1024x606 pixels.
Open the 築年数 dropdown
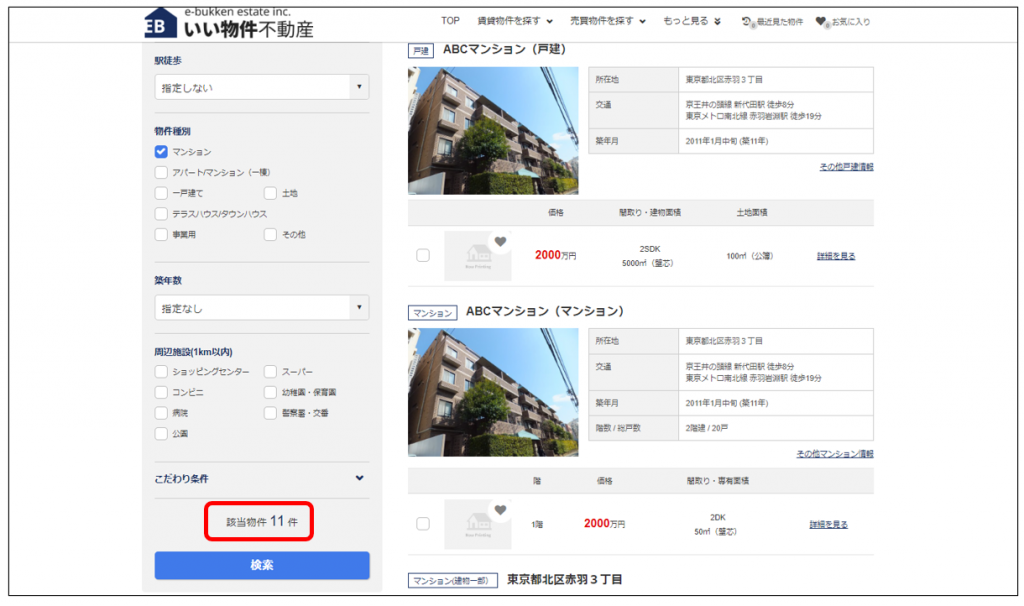pos(262,308)
